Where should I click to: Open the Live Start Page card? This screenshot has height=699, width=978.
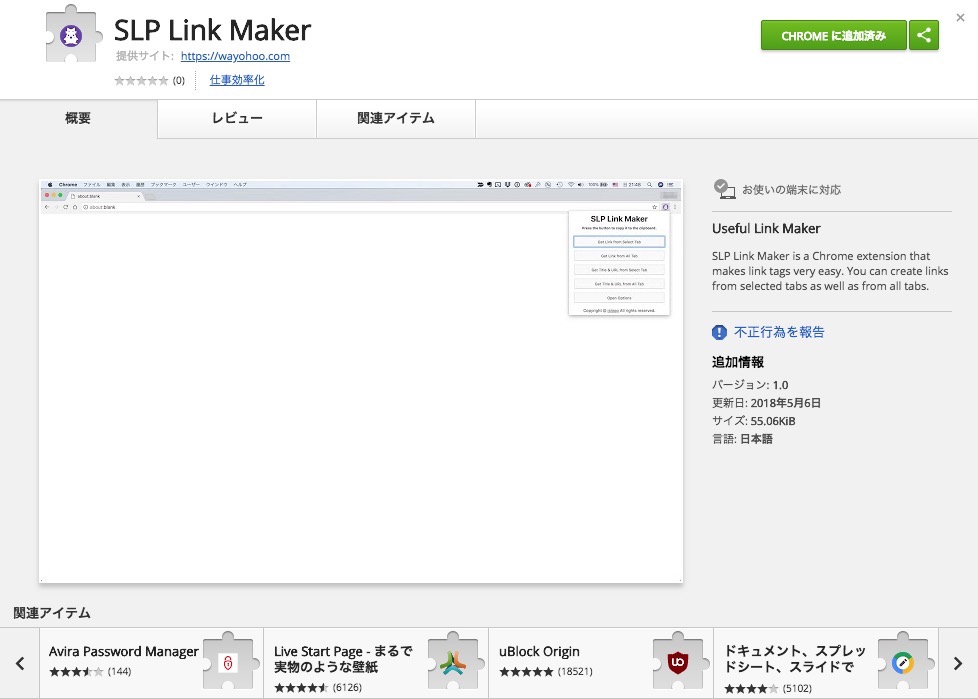click(x=376, y=663)
